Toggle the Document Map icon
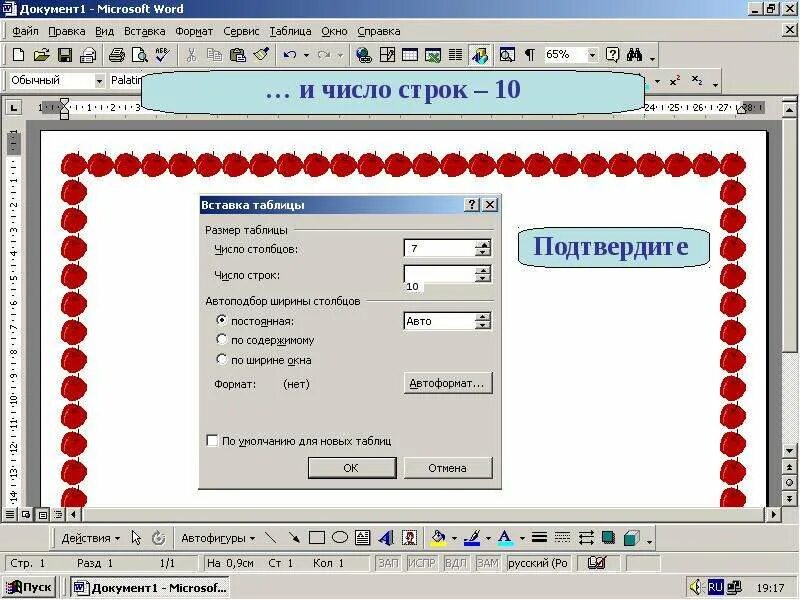 point(507,55)
